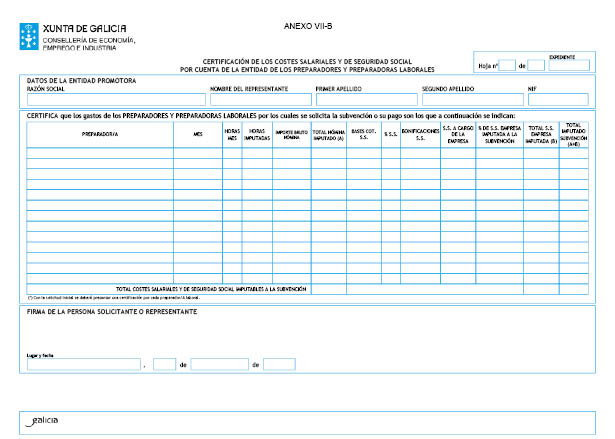Focus the Primer Apellido field
The image size is (615, 439).
[x=365, y=99]
